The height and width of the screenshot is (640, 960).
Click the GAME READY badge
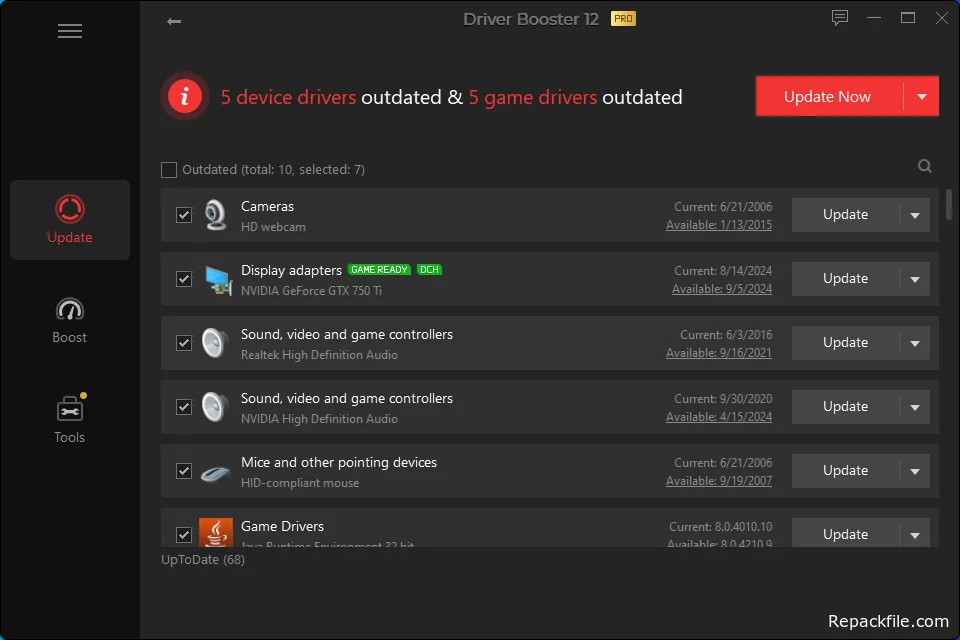379,269
